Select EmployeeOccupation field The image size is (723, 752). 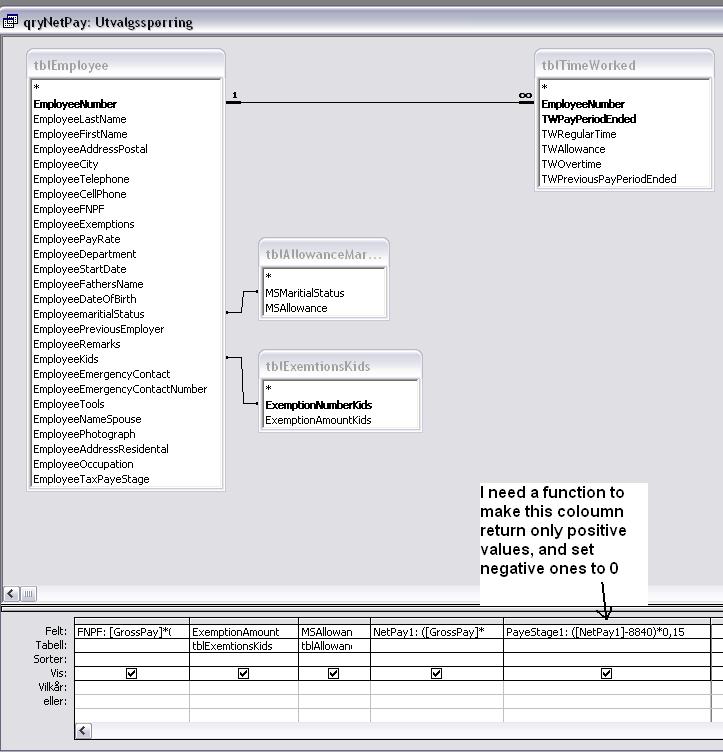click(x=126, y=464)
